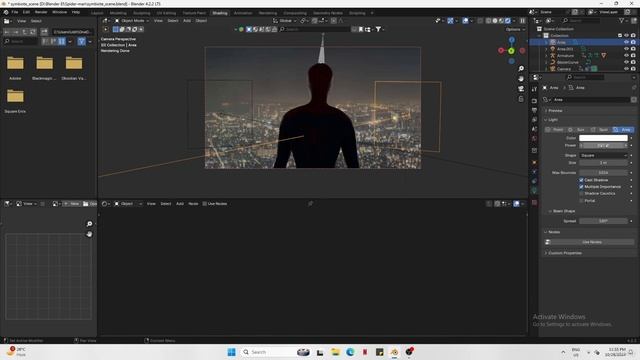Open the Render menu
640x360 pixels.
click(x=41, y=12)
